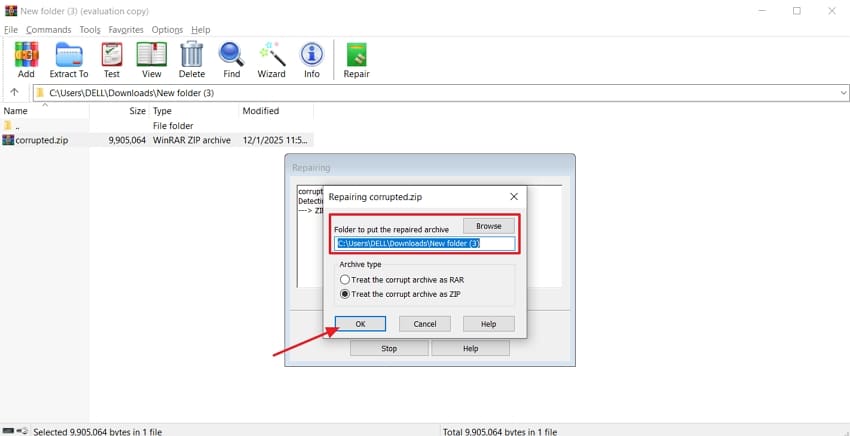Viewport: 850px width, 436px height.
Task: Click 'Total 9,905,064 bytes' status text
Action: 500,432
